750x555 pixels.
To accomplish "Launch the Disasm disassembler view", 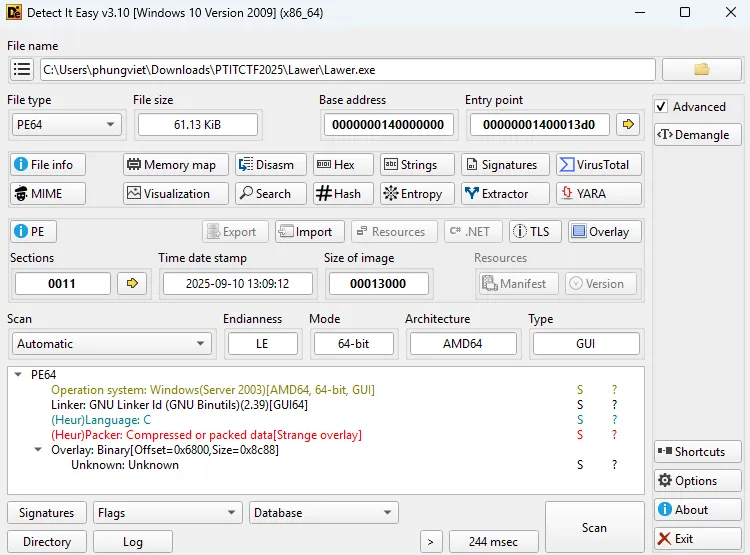I will coord(266,165).
